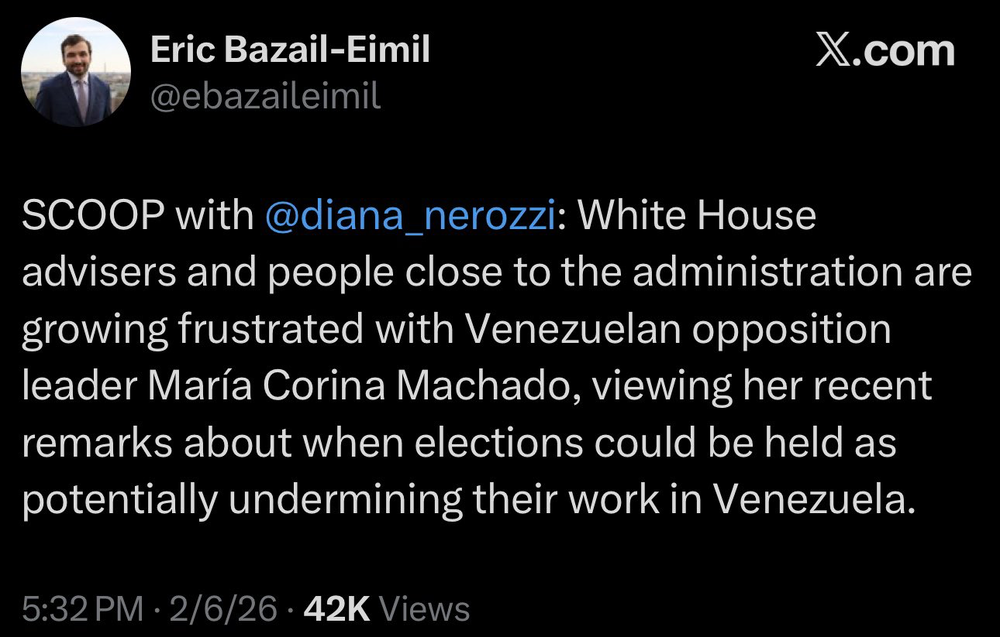Click the .com text beside X logo
Image resolution: width=1000 pixels, height=637 pixels.
903,51
